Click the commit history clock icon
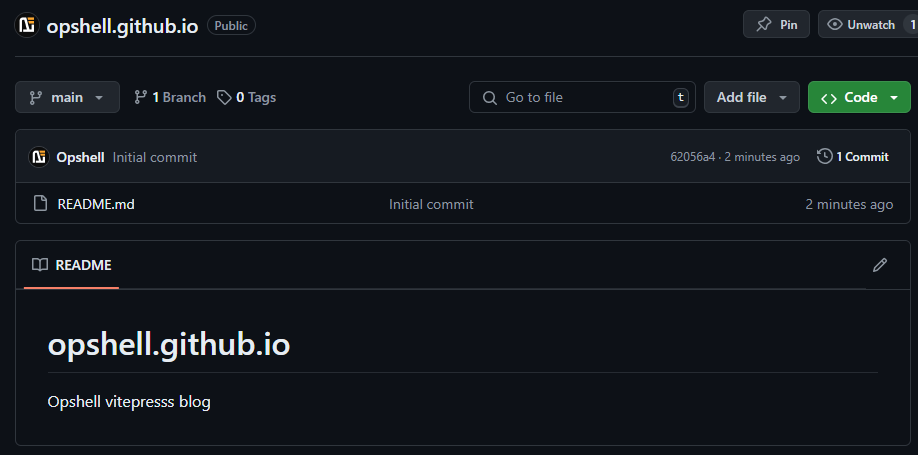Image resolution: width=918 pixels, height=455 pixels. tap(824, 156)
